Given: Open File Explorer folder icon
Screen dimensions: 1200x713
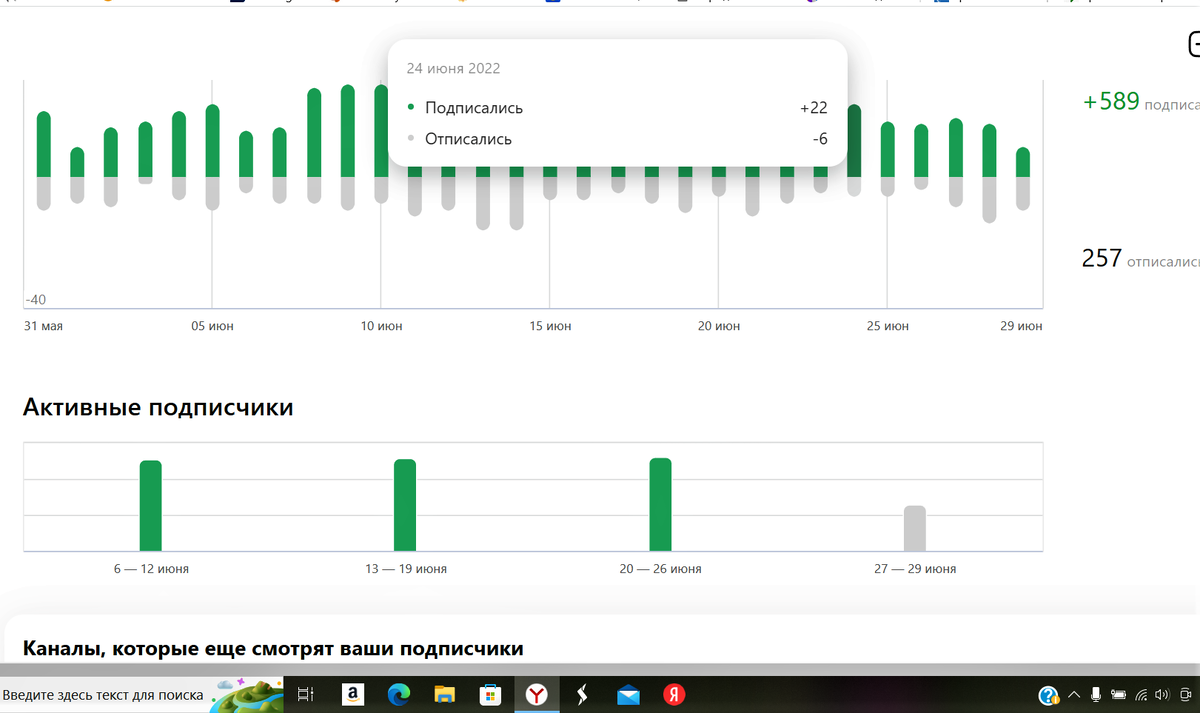Looking at the screenshot, I should (445, 694).
